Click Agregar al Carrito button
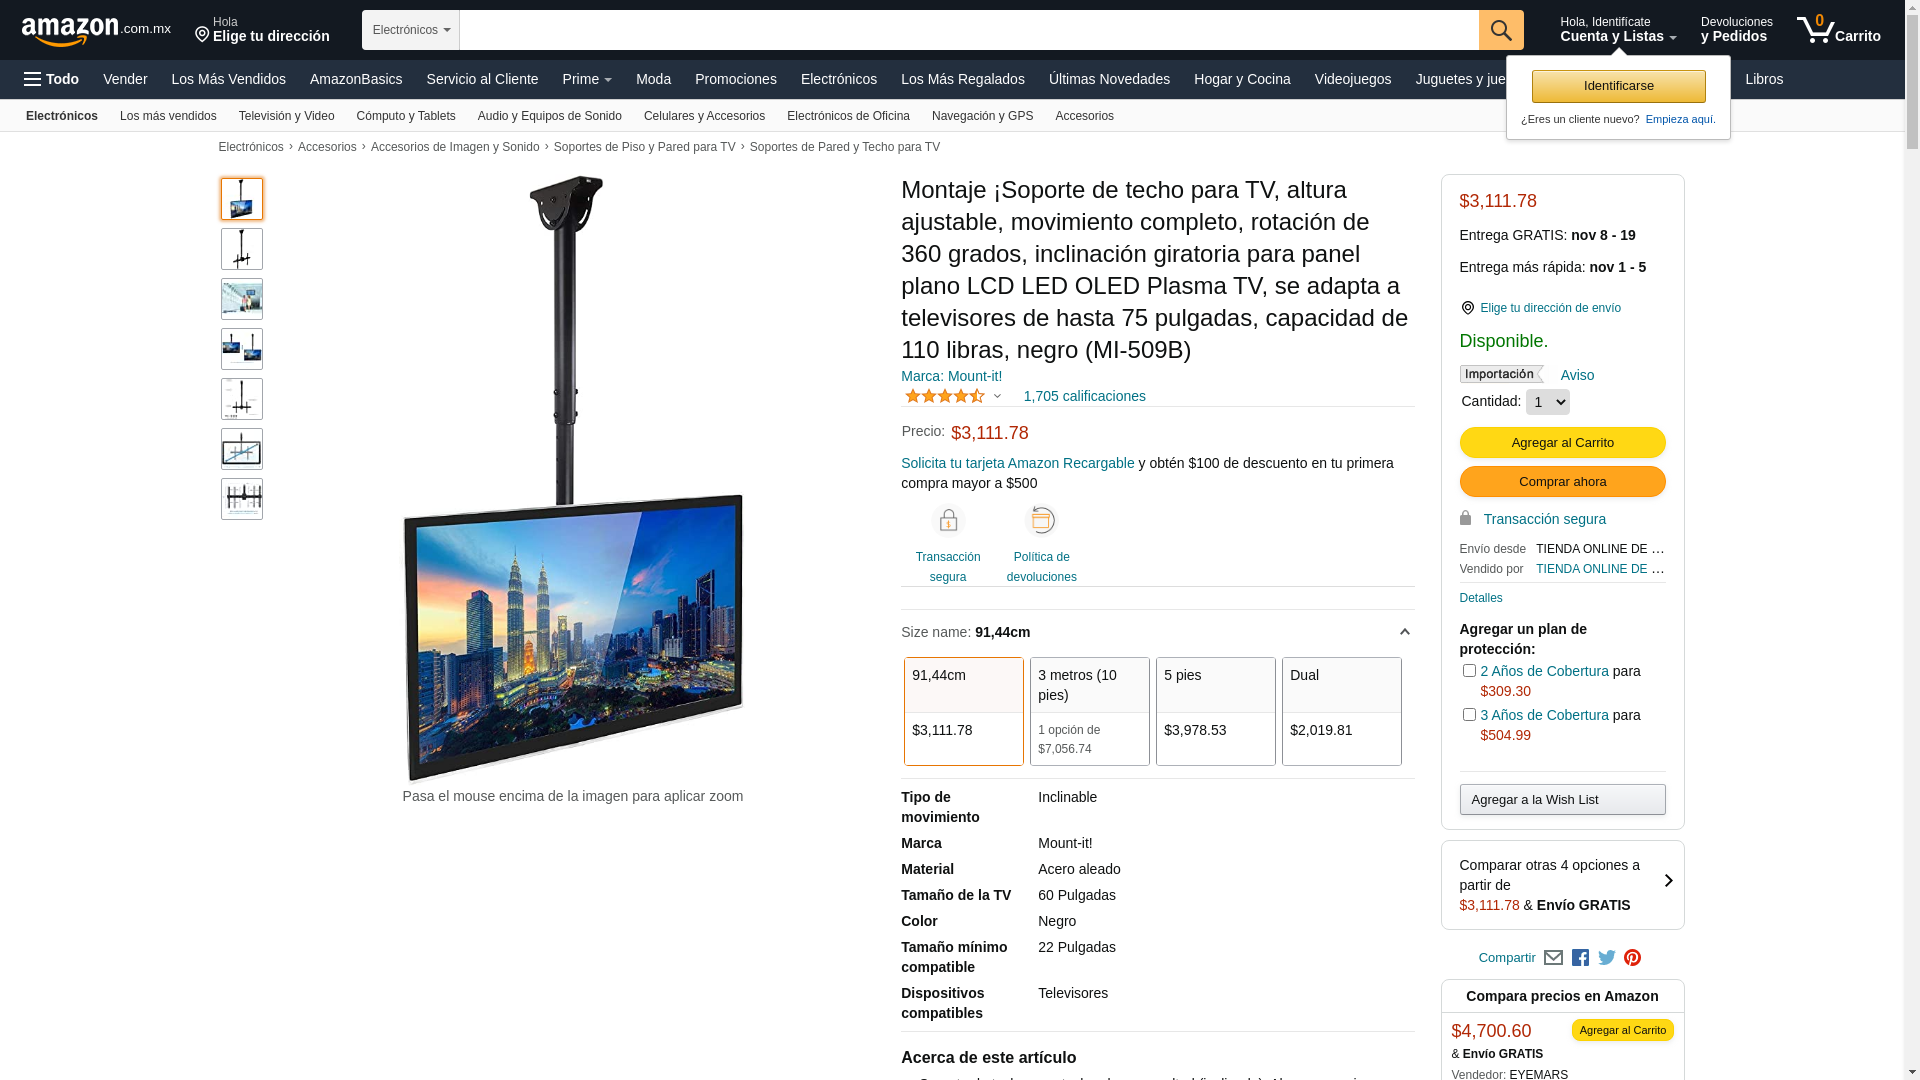The height and width of the screenshot is (1080, 1920). coord(1563,443)
